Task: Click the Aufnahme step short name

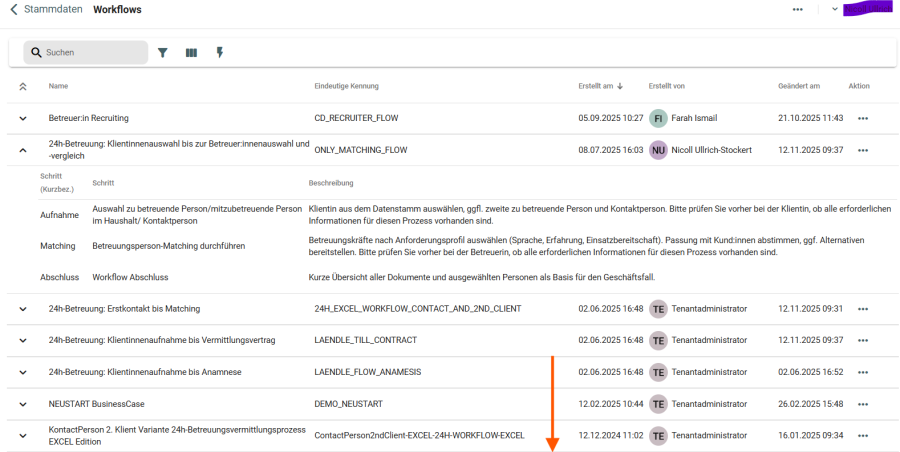Action: tap(60, 215)
